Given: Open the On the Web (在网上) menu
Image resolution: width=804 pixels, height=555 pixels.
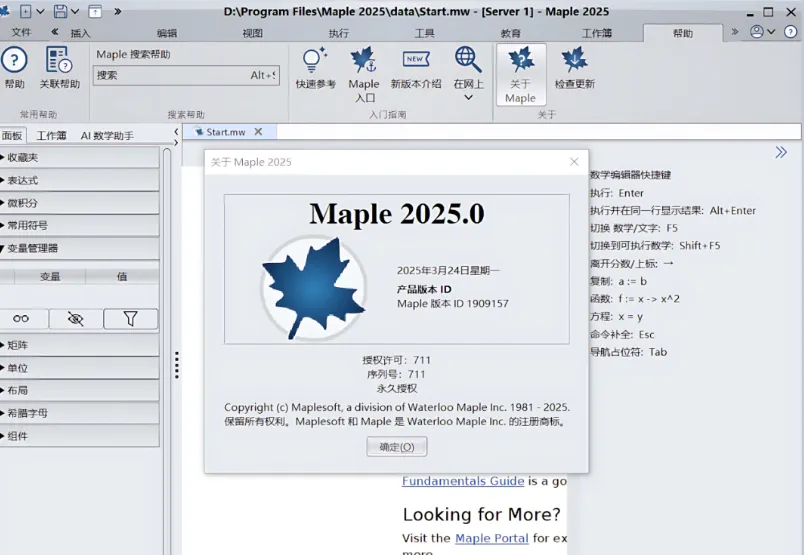Looking at the screenshot, I should coord(468,75).
